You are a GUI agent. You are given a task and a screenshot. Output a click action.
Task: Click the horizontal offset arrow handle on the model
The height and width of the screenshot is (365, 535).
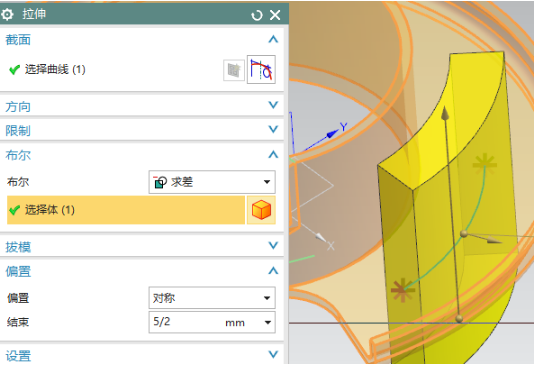[x=494, y=240]
